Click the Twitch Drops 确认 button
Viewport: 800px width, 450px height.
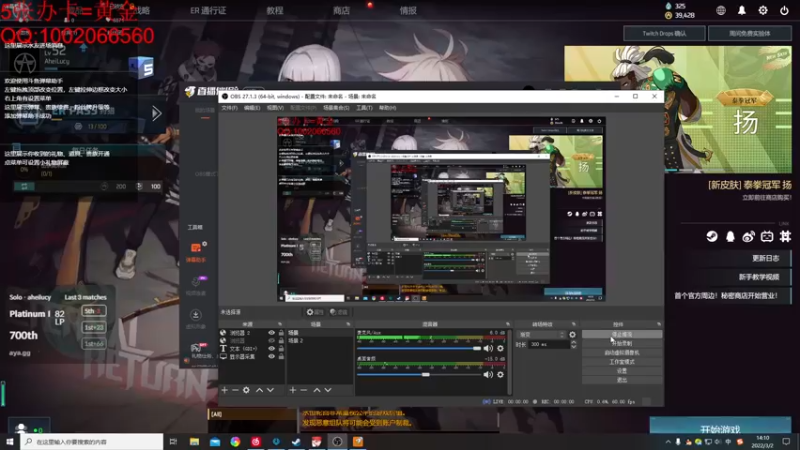tap(664, 34)
